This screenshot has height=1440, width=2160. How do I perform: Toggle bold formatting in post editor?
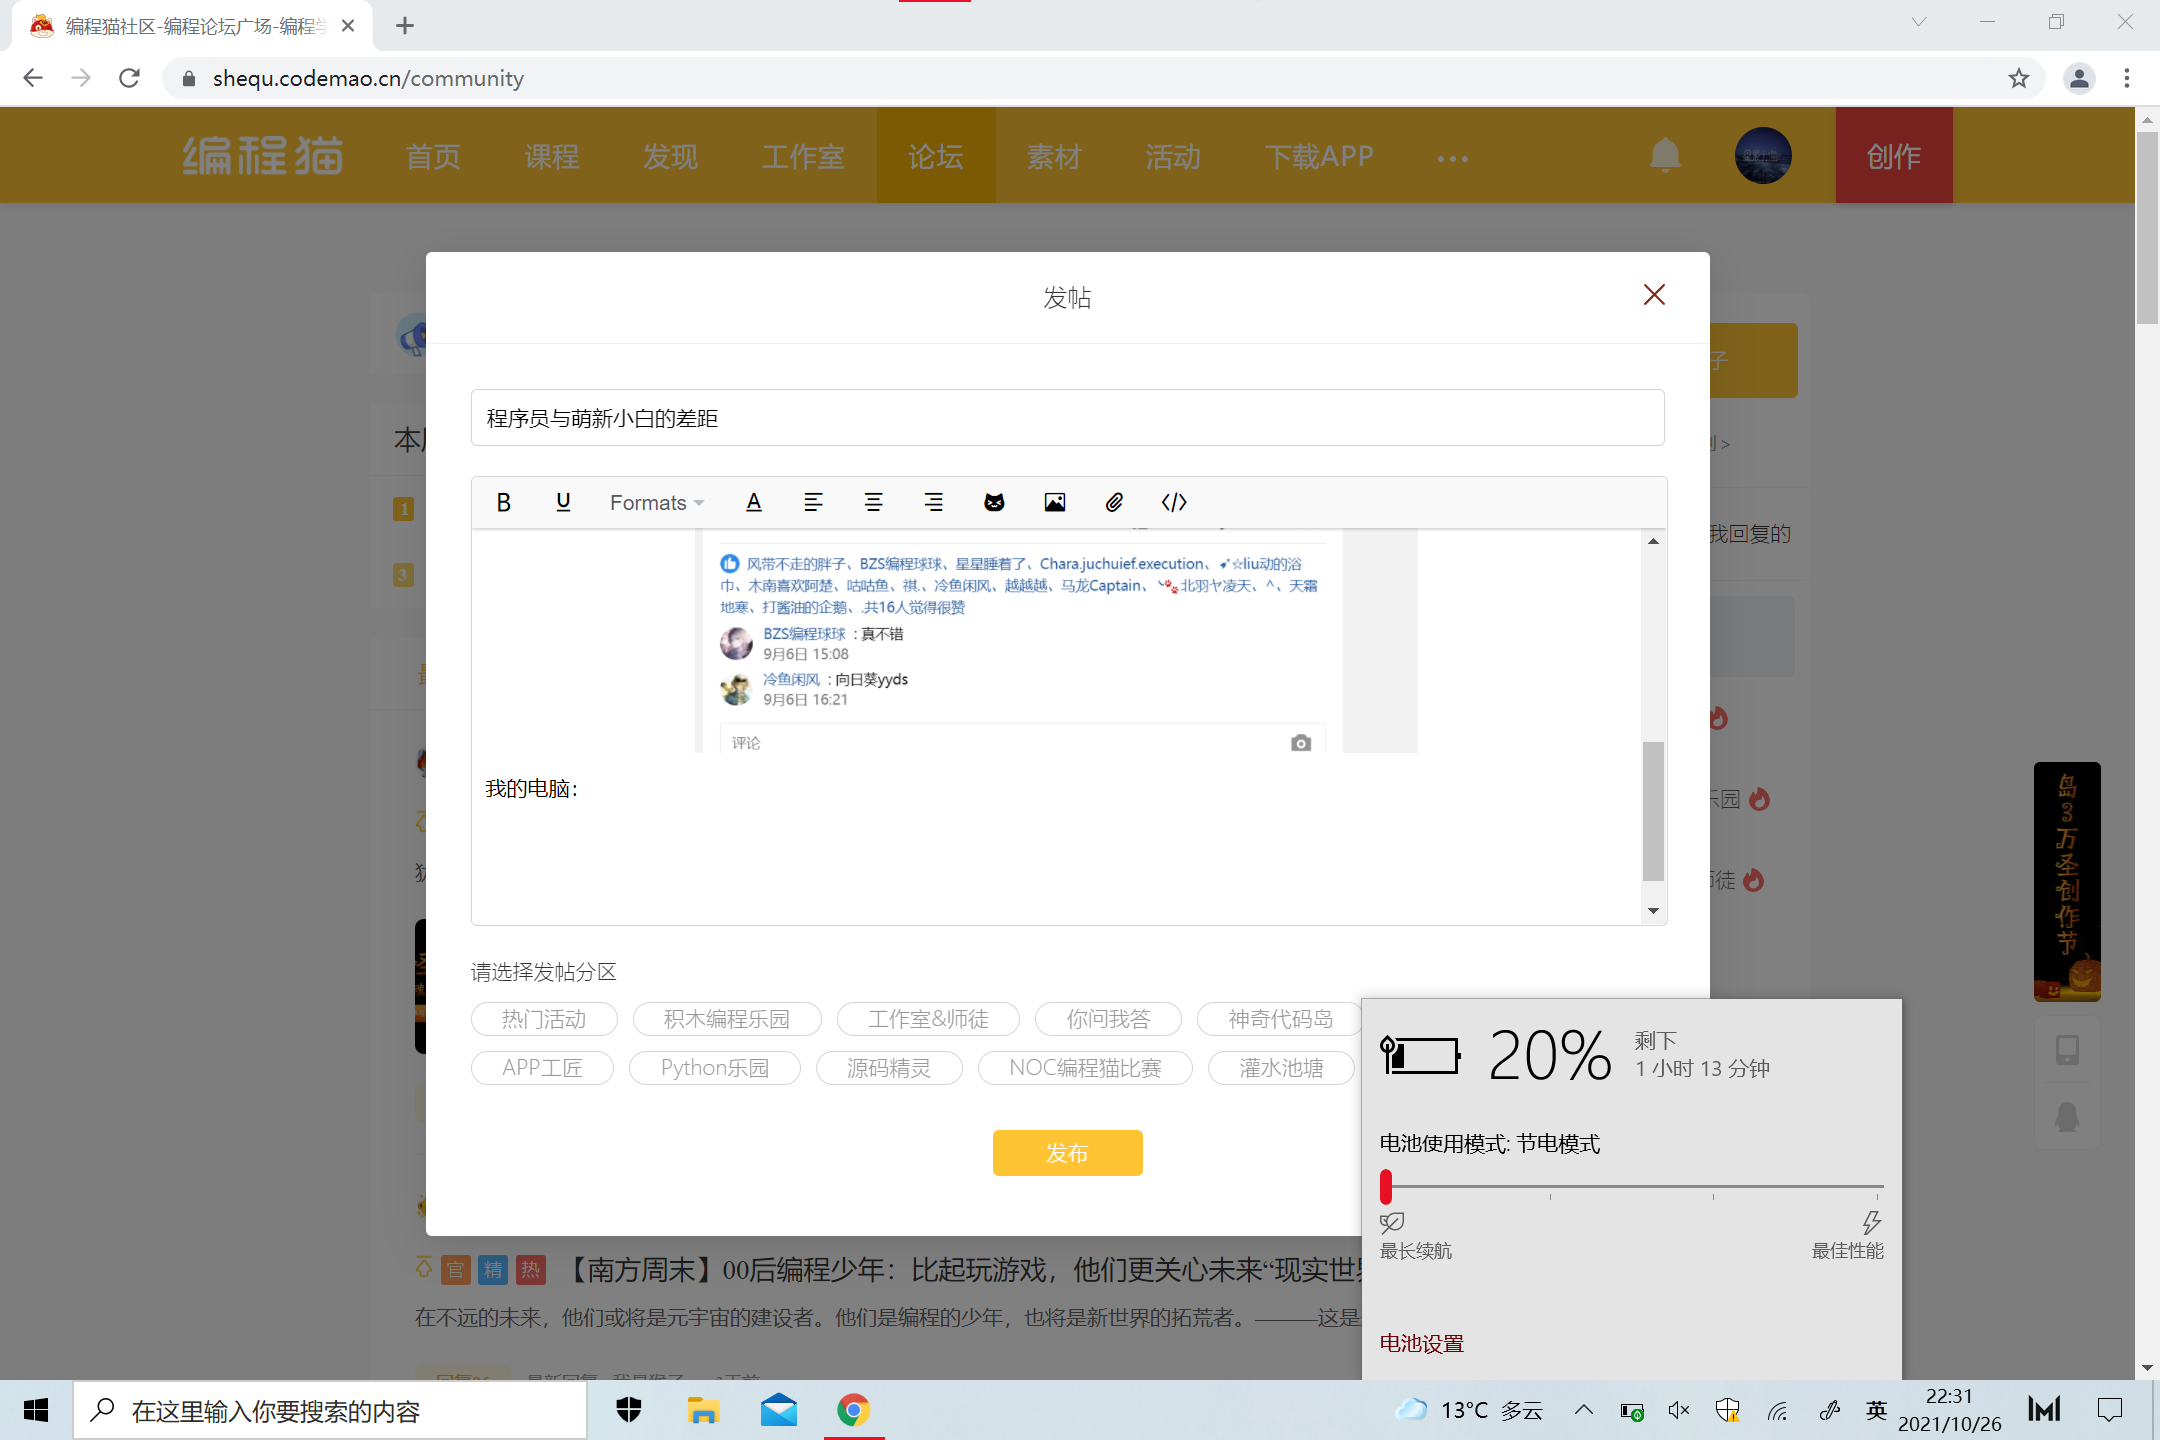[504, 502]
